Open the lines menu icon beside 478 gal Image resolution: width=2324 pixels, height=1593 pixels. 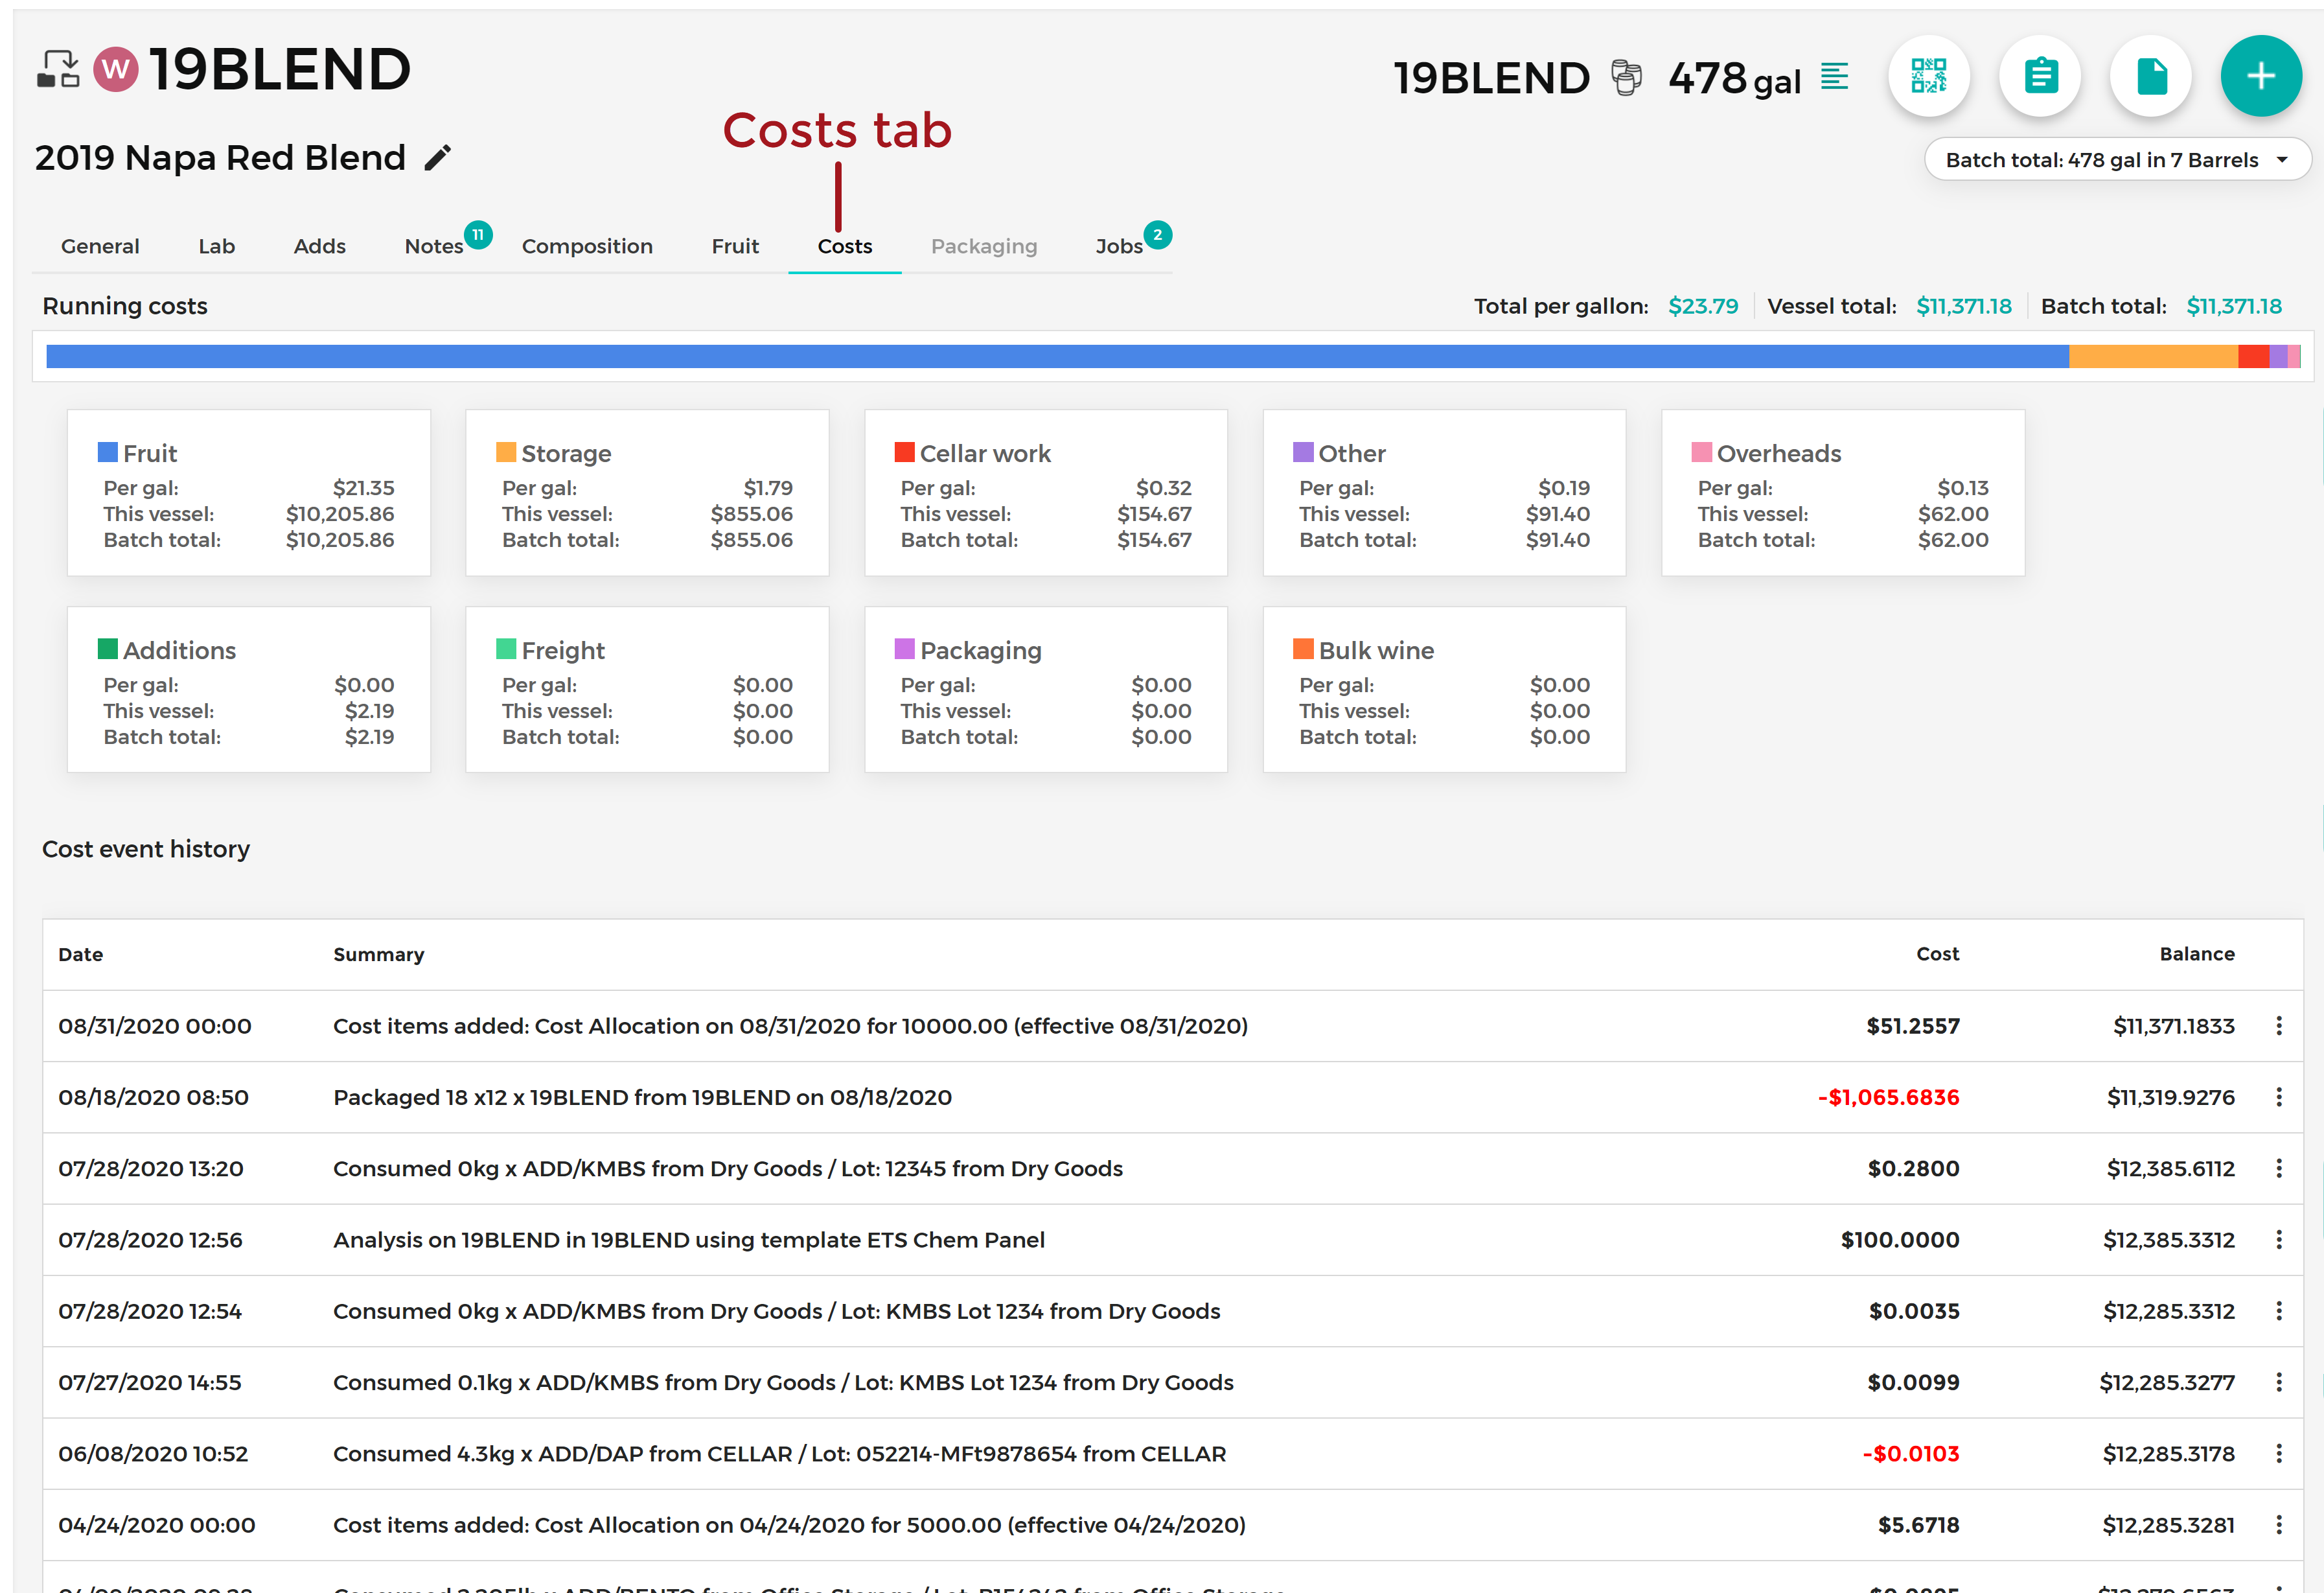pos(1834,76)
